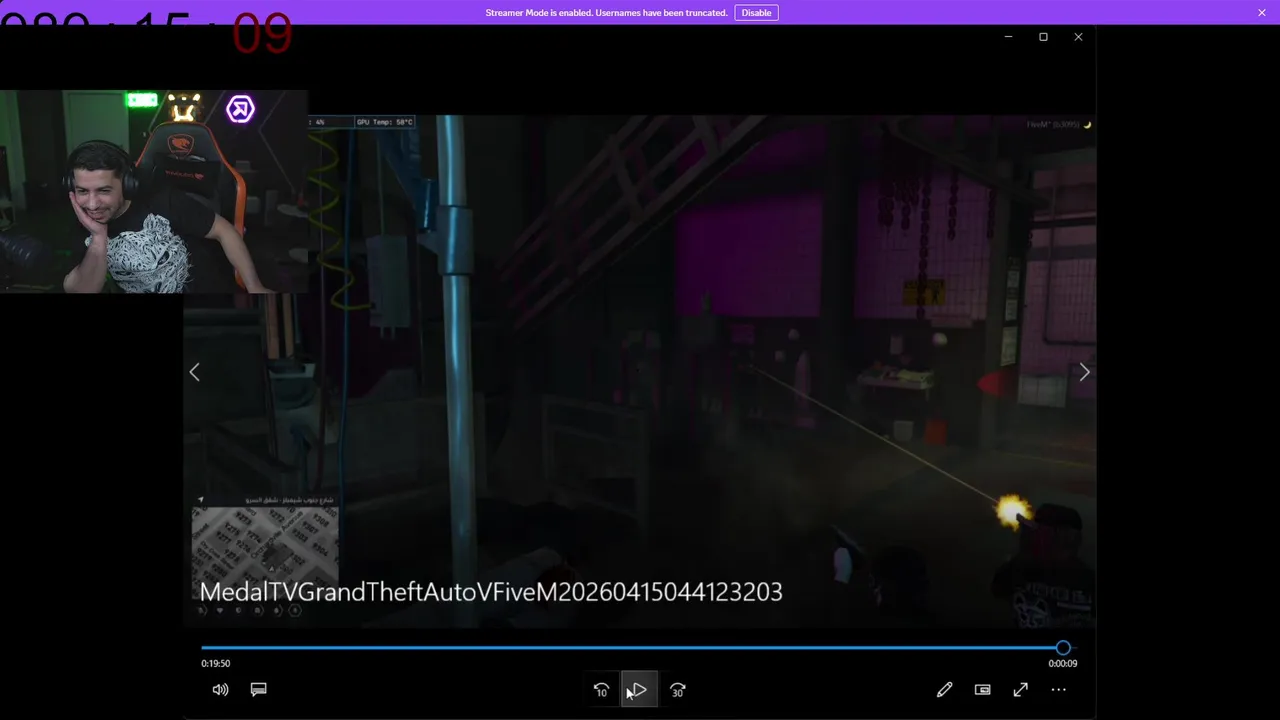Skip back 10 seconds

click(x=601, y=690)
